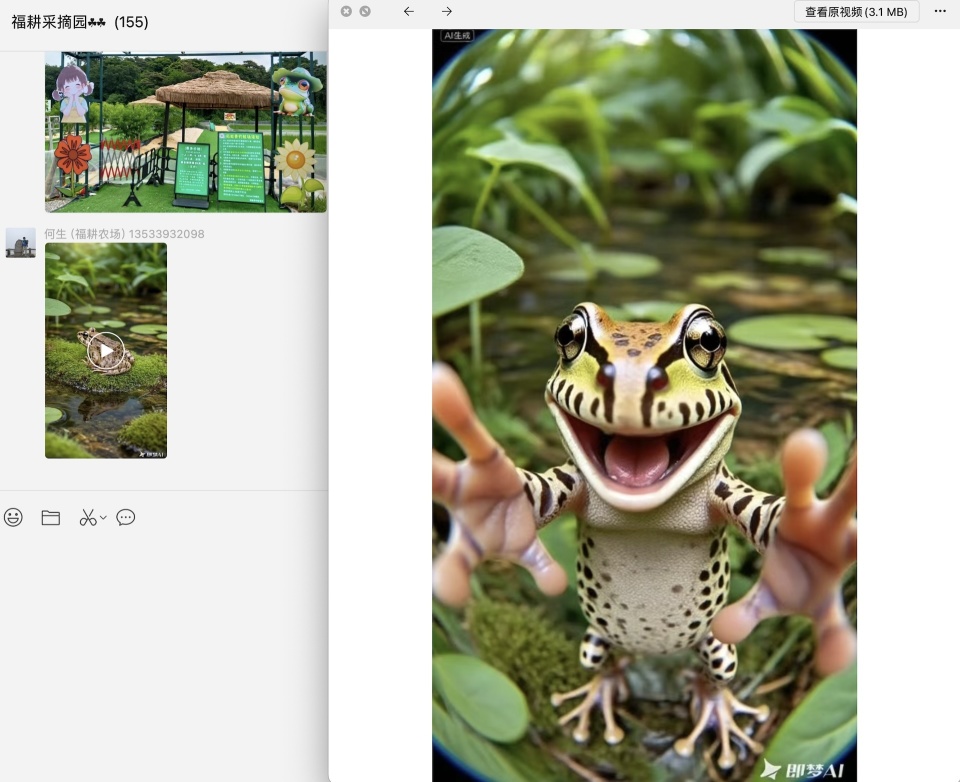
Task: Open the farm entrance photo thumbnail
Action: tap(185, 131)
